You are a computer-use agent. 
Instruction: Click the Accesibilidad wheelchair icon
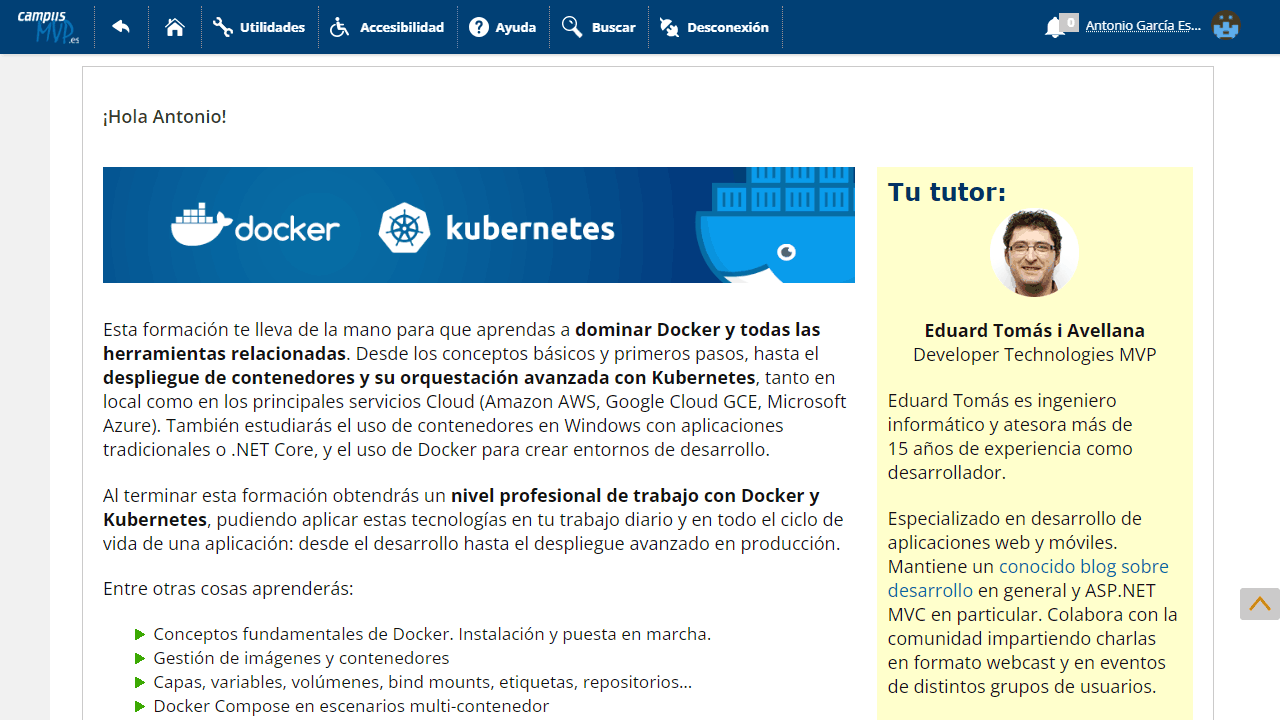click(x=340, y=27)
